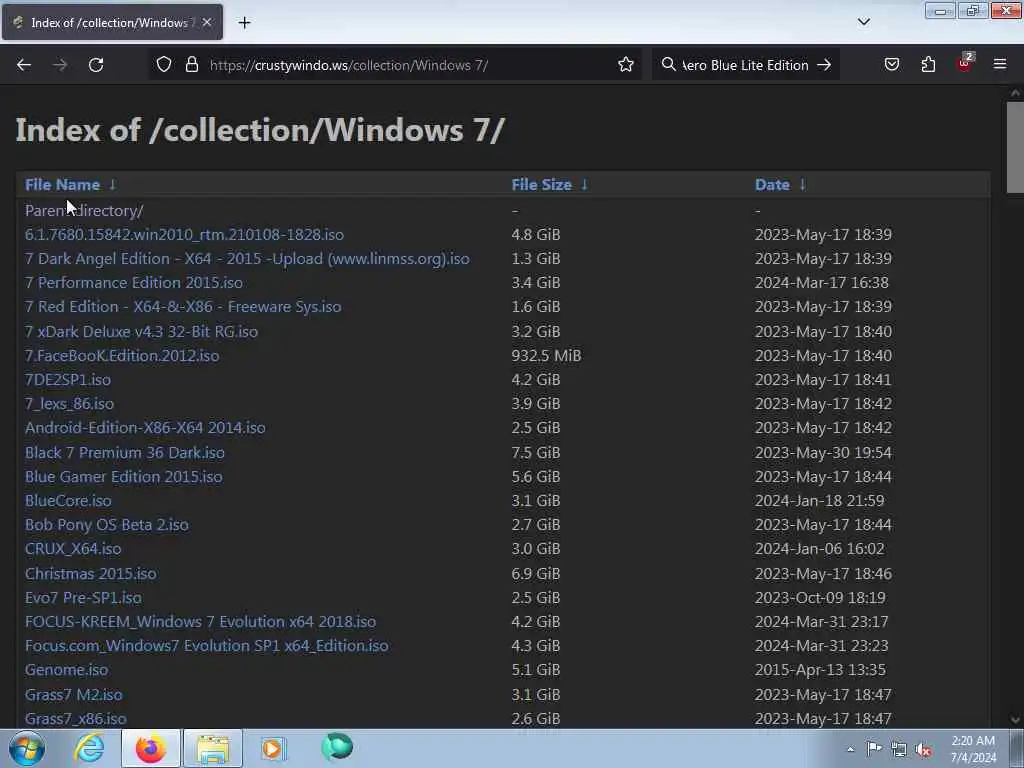Open Grass7 M2.iso link
Image resolution: width=1024 pixels, height=768 pixels.
pos(74,695)
